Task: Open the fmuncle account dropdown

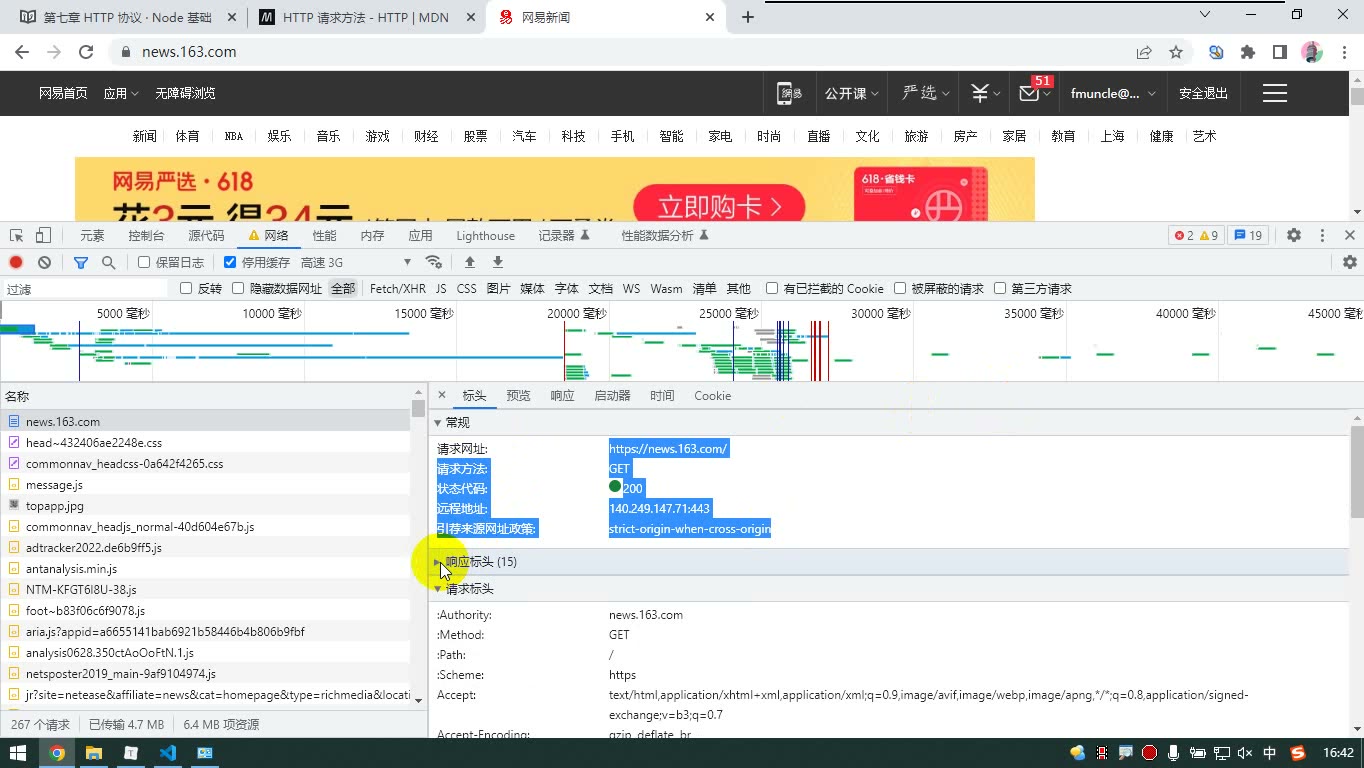Action: click(1113, 93)
